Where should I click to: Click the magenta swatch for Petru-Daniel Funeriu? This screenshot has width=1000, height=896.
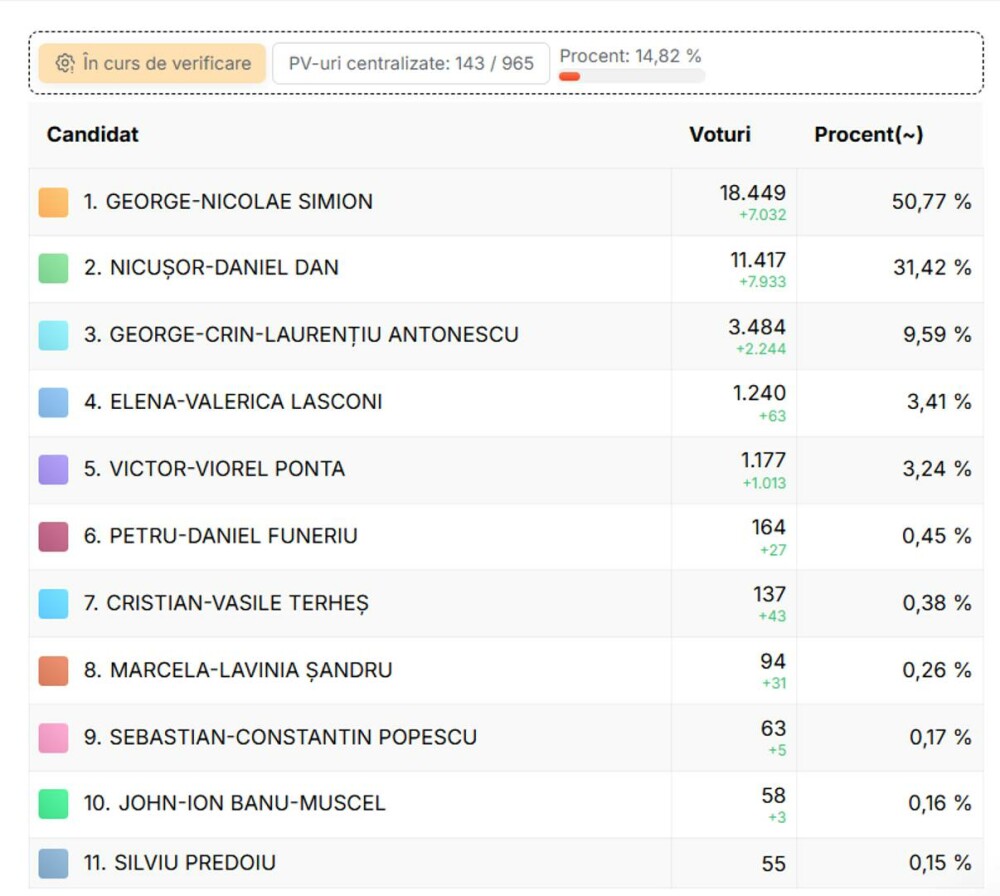pos(53,536)
